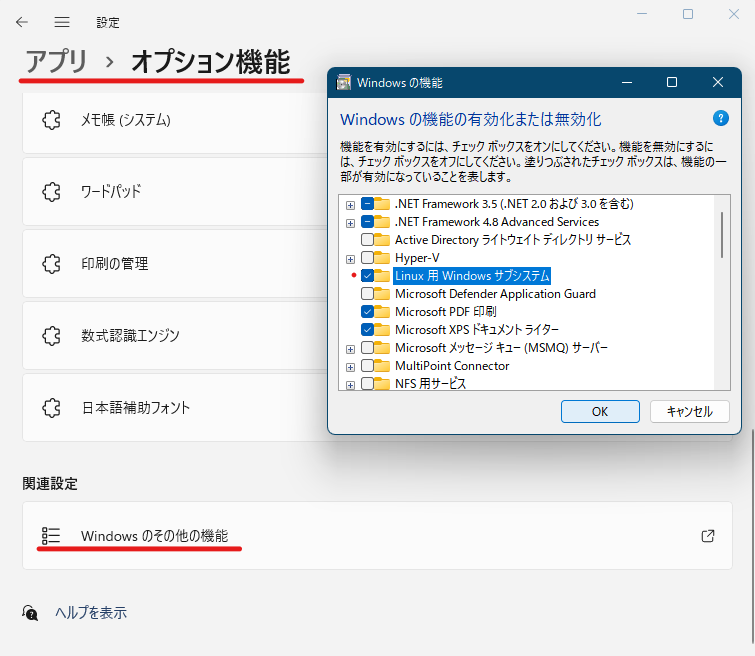Click the ワードパッド feature icon
Screen dimensions: 755x656
(52, 192)
